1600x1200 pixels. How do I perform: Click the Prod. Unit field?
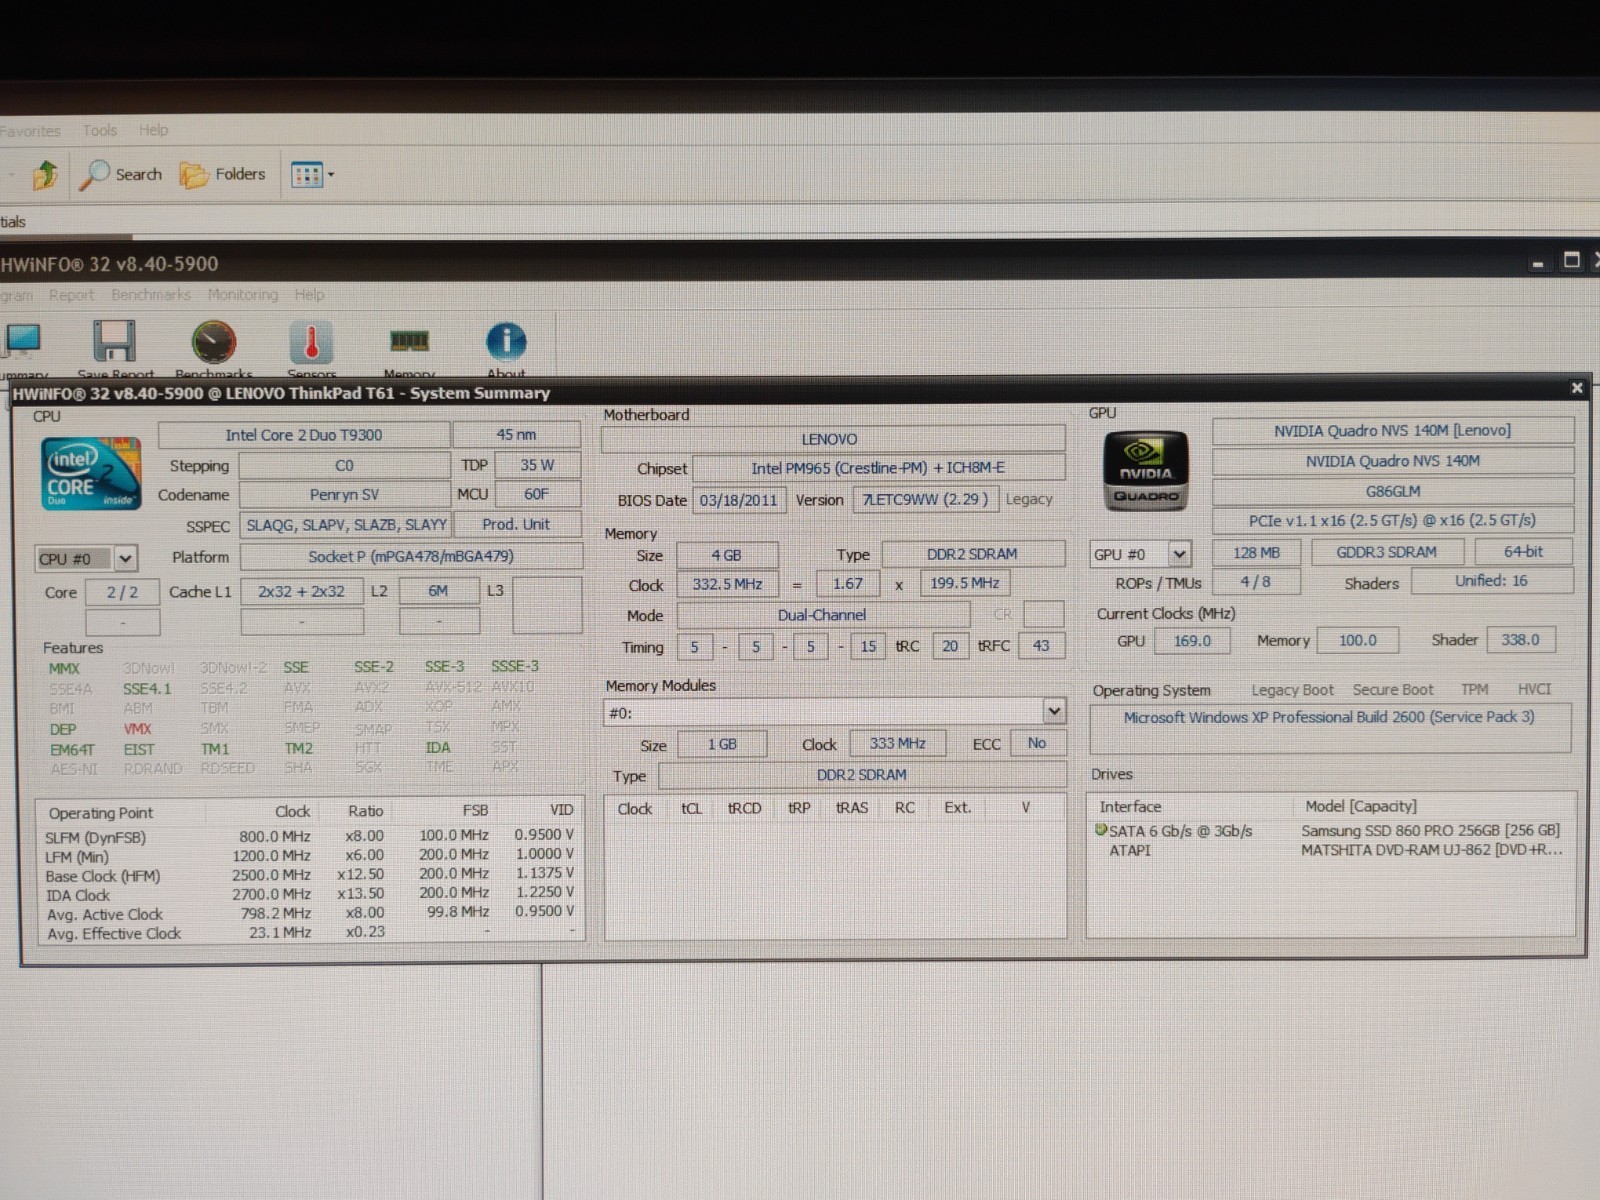pyautogui.click(x=517, y=524)
